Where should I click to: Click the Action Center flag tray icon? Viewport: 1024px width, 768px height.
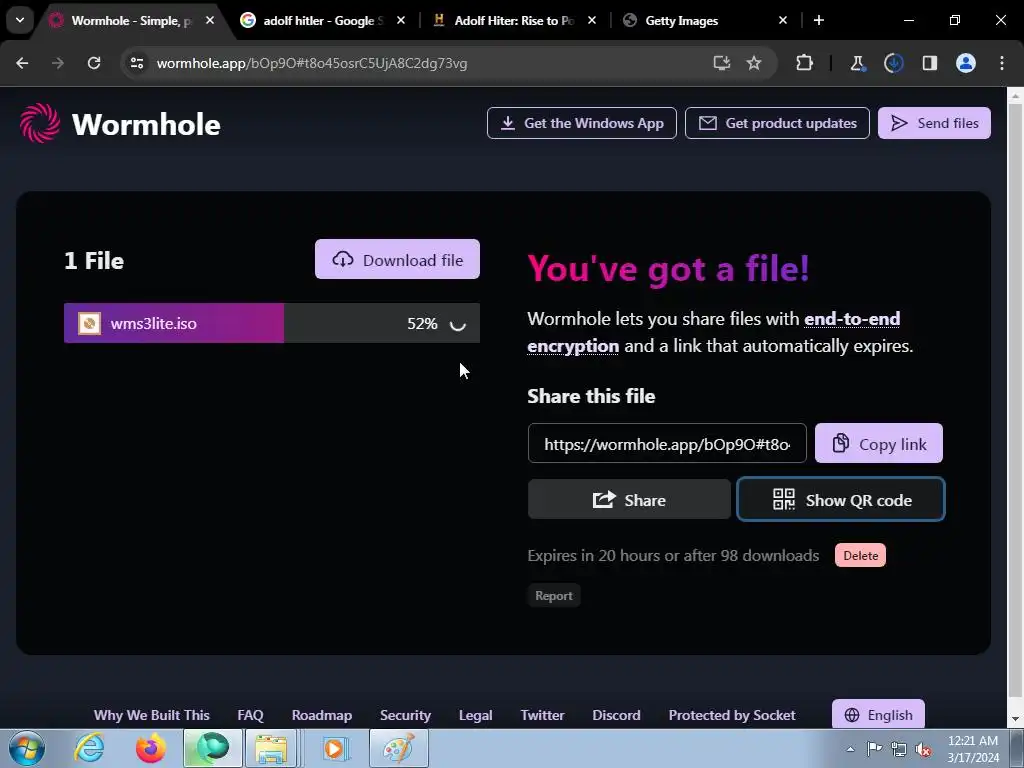(874, 749)
